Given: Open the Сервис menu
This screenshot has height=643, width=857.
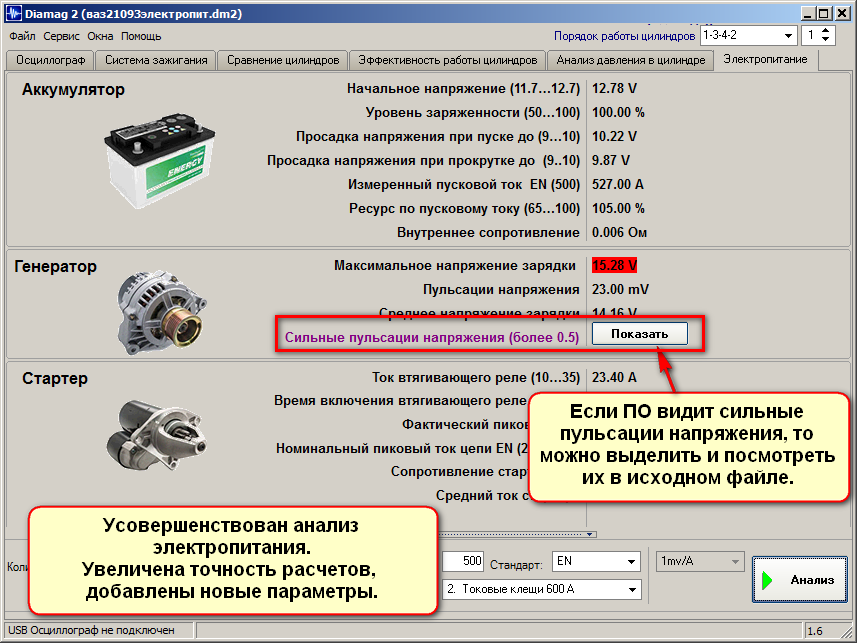Looking at the screenshot, I should click(61, 37).
